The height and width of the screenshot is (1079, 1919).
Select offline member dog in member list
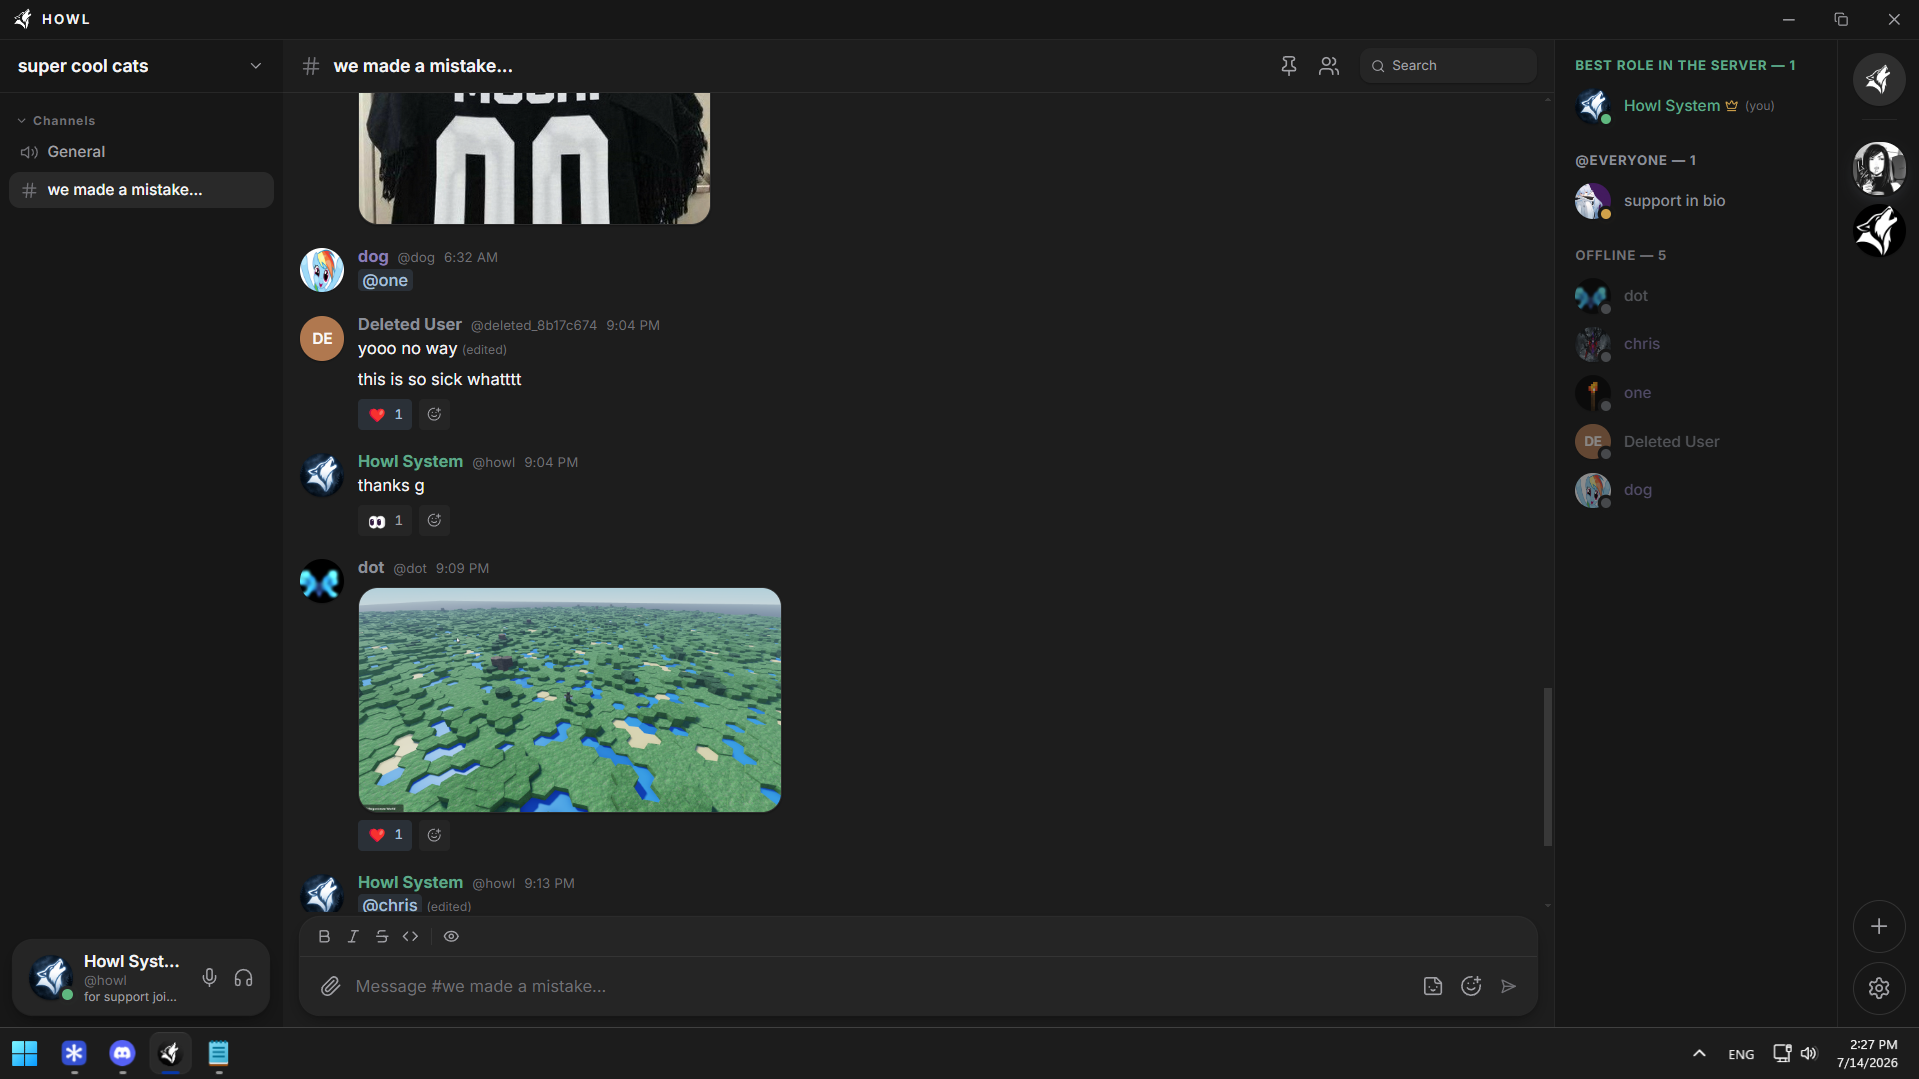click(1695, 490)
